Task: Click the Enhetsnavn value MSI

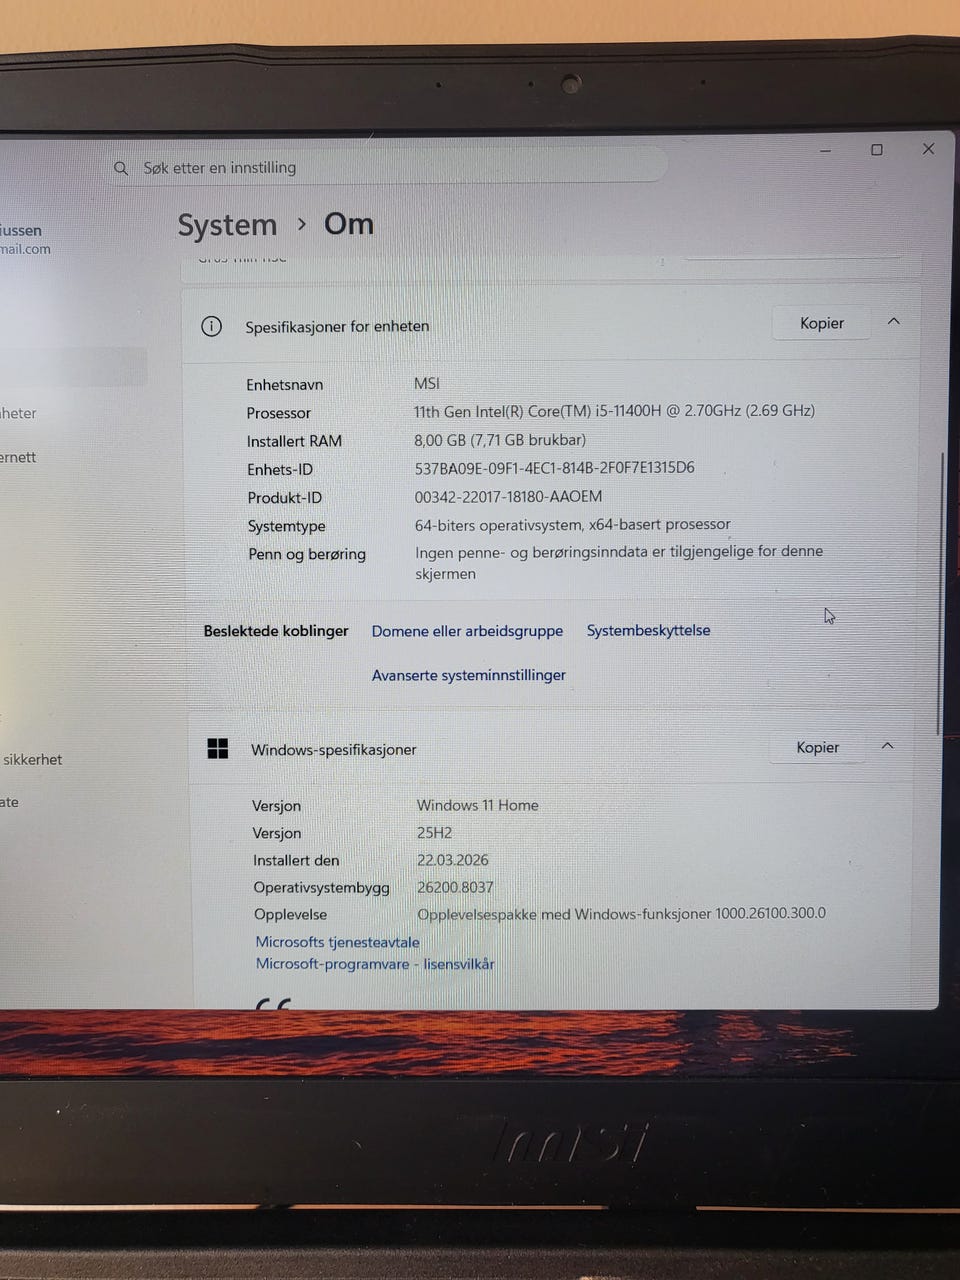Action: [x=427, y=384]
